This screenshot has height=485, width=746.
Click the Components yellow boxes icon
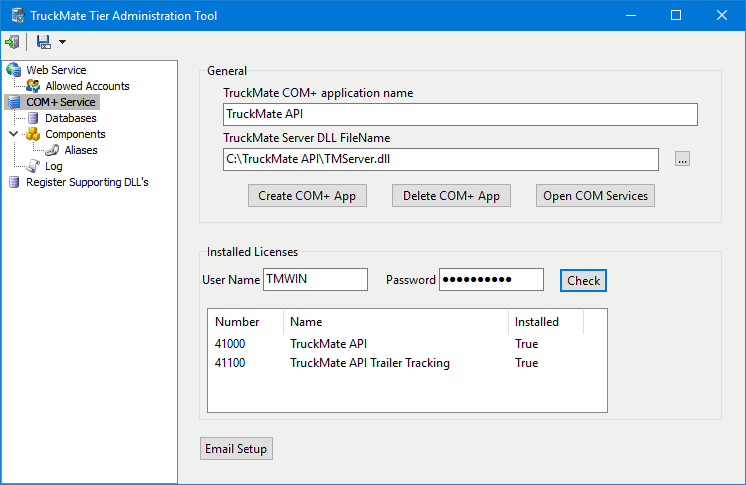[33, 134]
